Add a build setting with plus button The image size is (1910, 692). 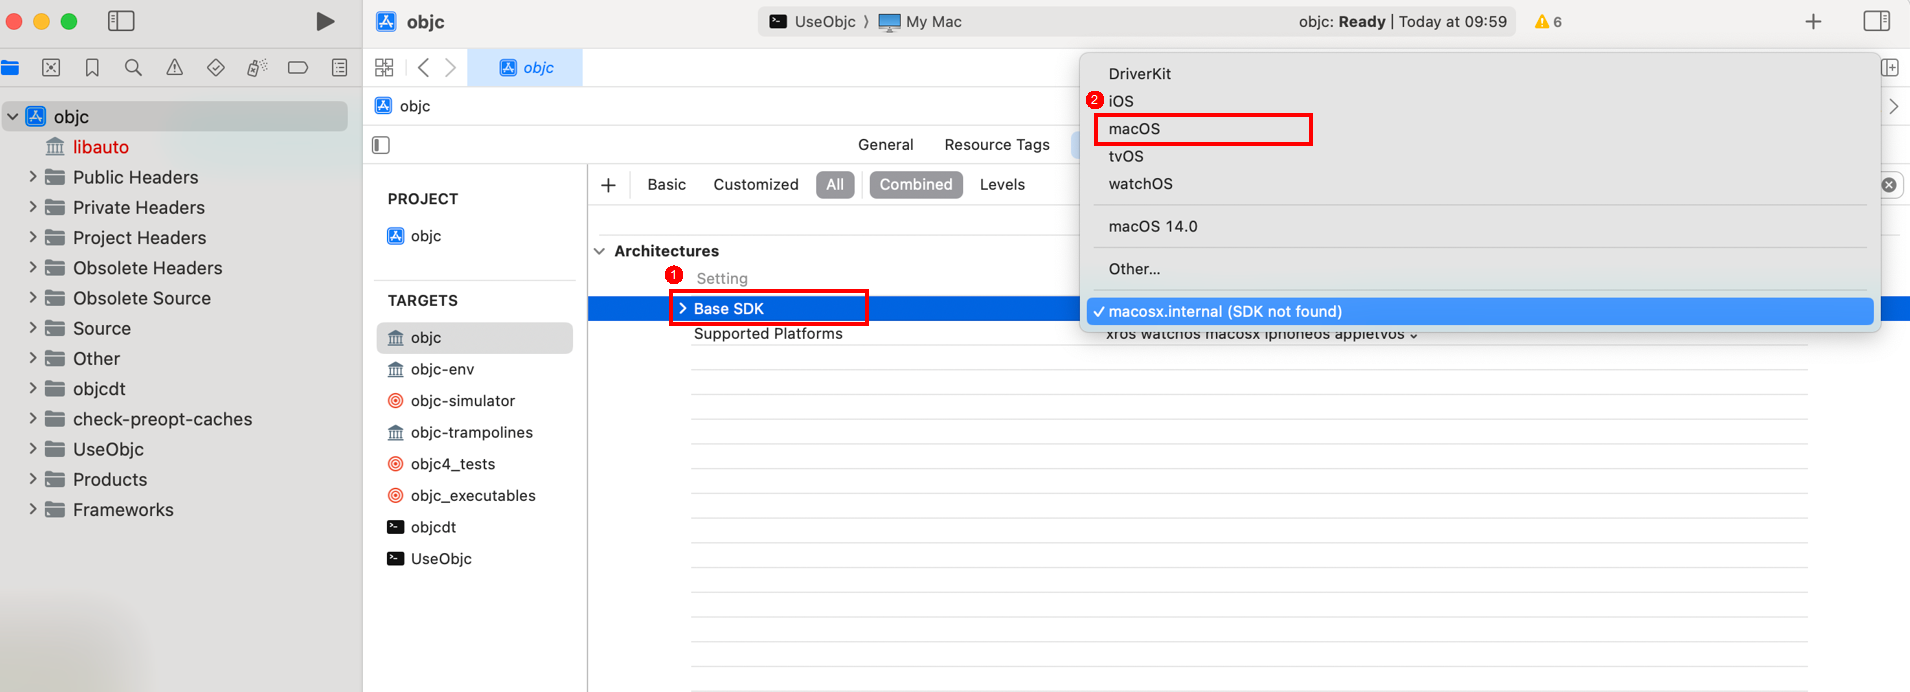(x=608, y=185)
